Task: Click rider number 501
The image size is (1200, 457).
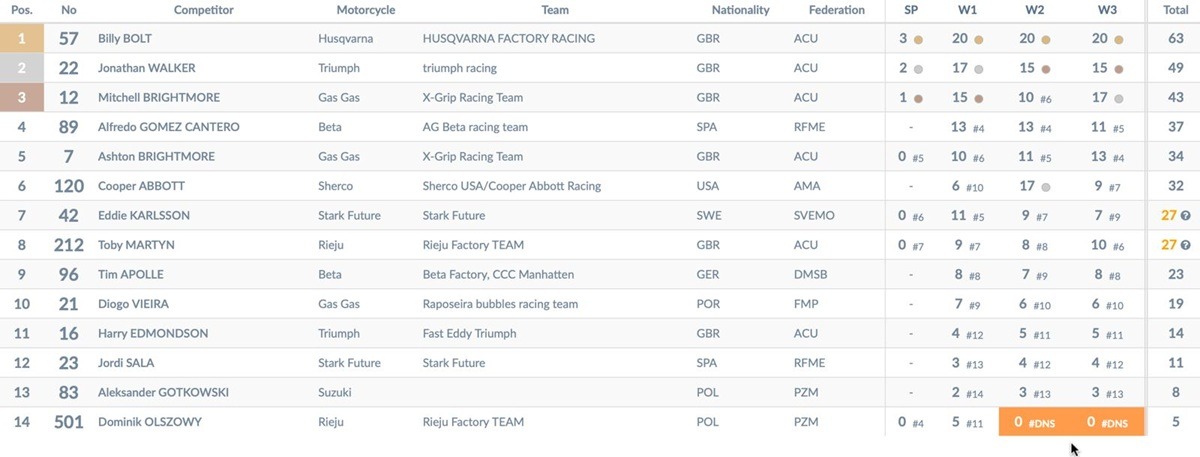Action: tap(68, 422)
